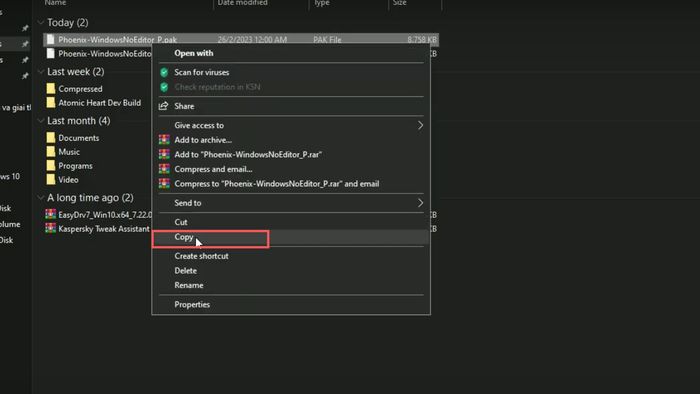Select the Atomic Heart Dev Build folder name
Viewport: 700px width, 394px height.
(100, 103)
